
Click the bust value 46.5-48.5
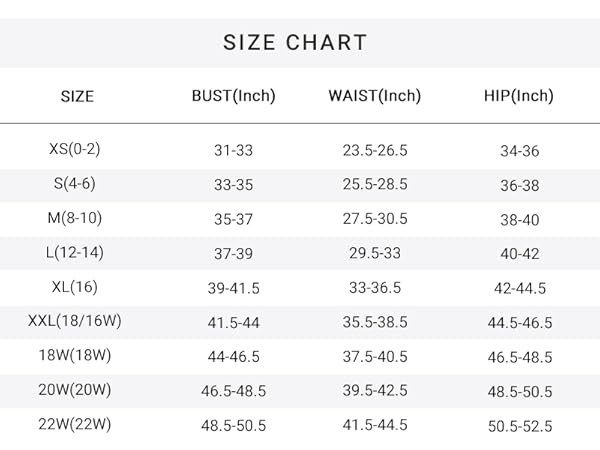coord(233,391)
